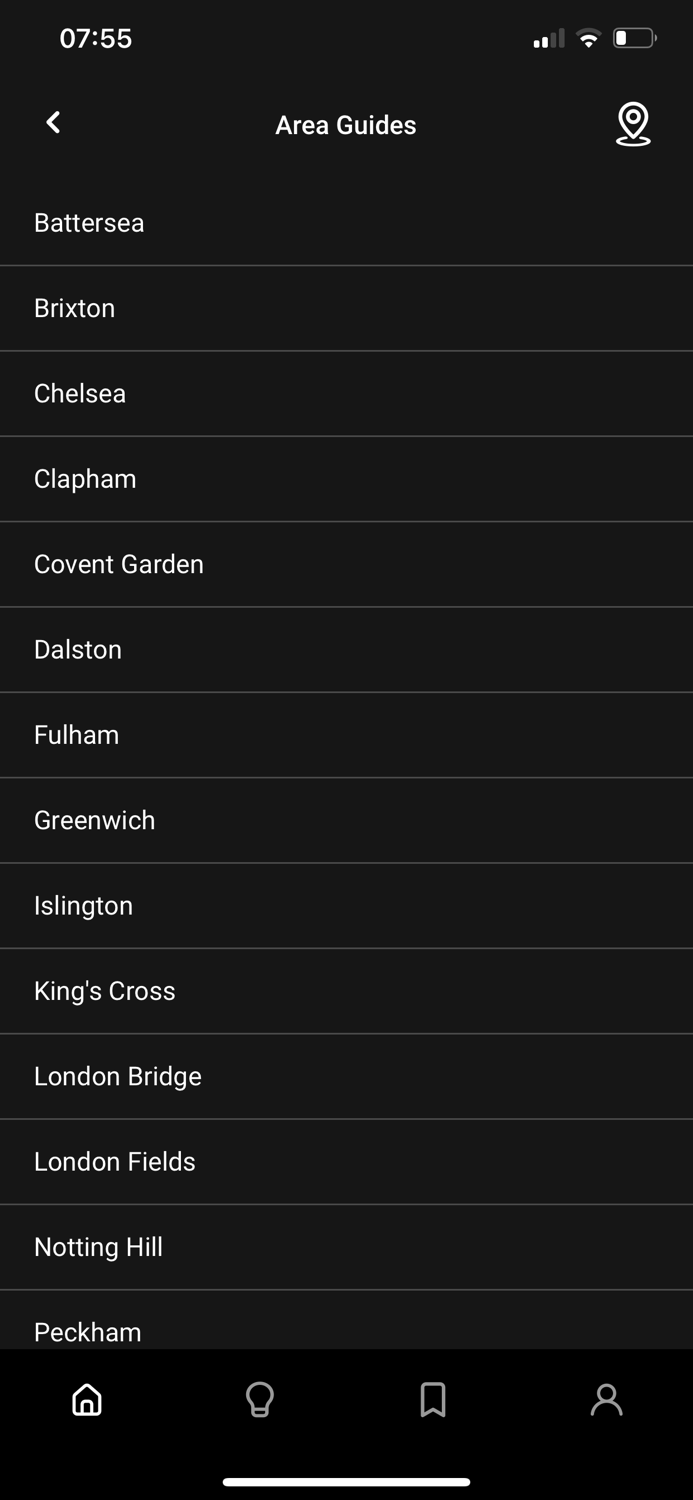Check Wi-Fi status icon in status bar
Image resolution: width=693 pixels, height=1500 pixels.
pos(588,38)
